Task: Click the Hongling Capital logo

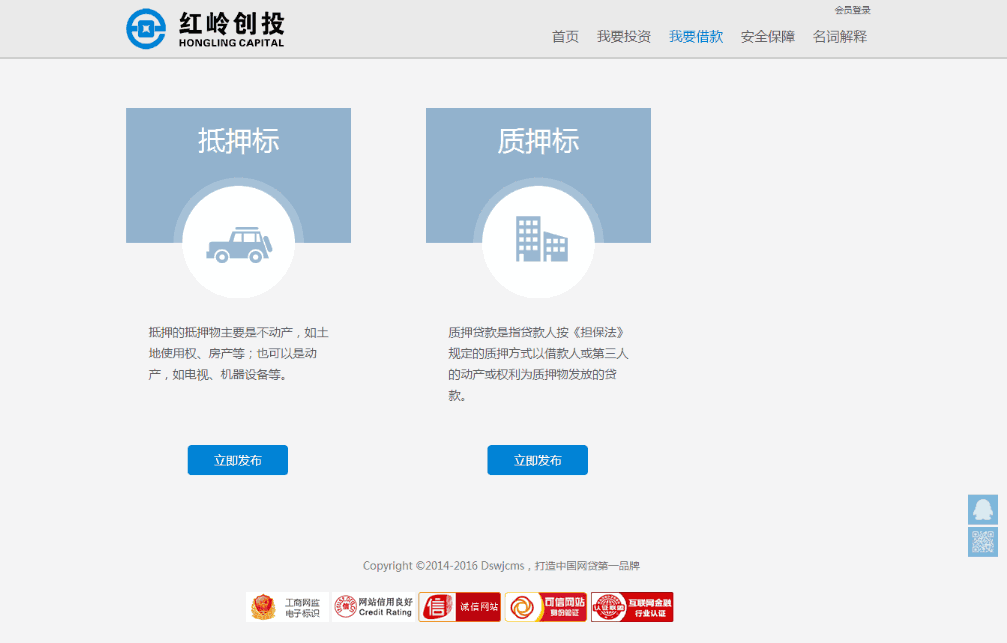Action: [205, 29]
